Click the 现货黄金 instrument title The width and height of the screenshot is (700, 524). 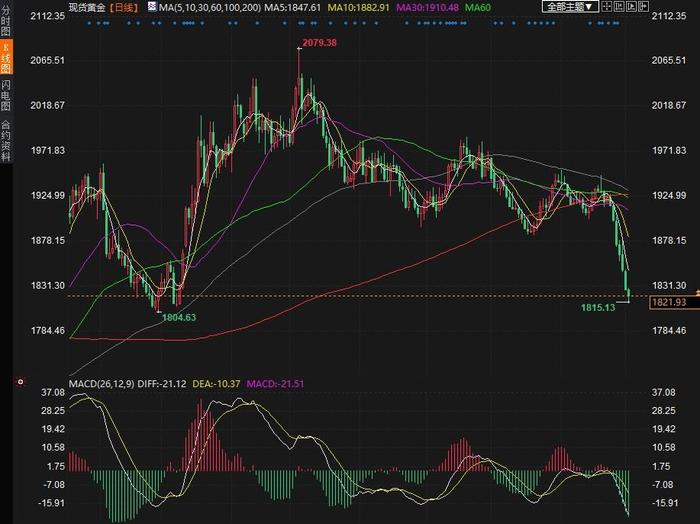point(87,7)
